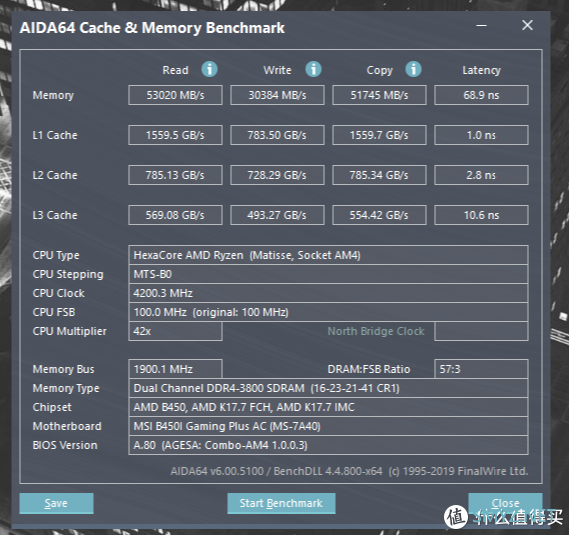Click L2 Cache Read value 785.13 GB/s

click(175, 175)
